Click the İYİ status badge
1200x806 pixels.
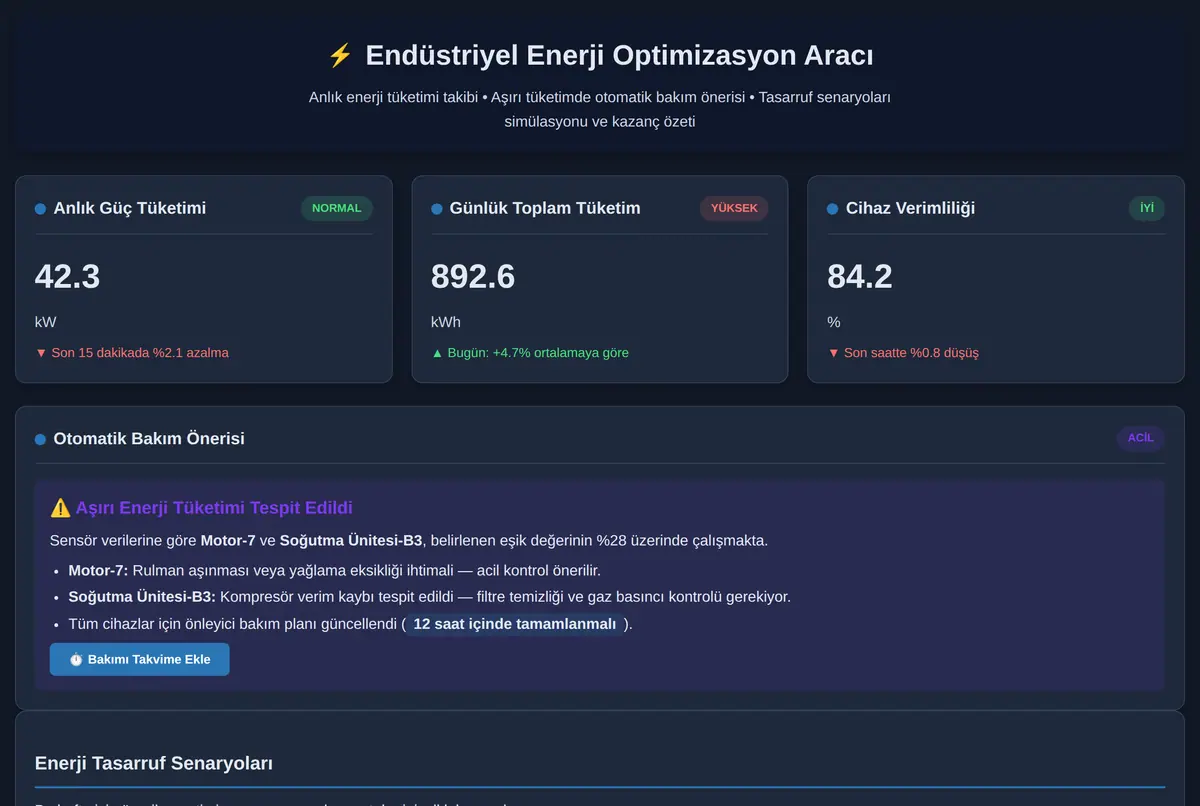1147,208
